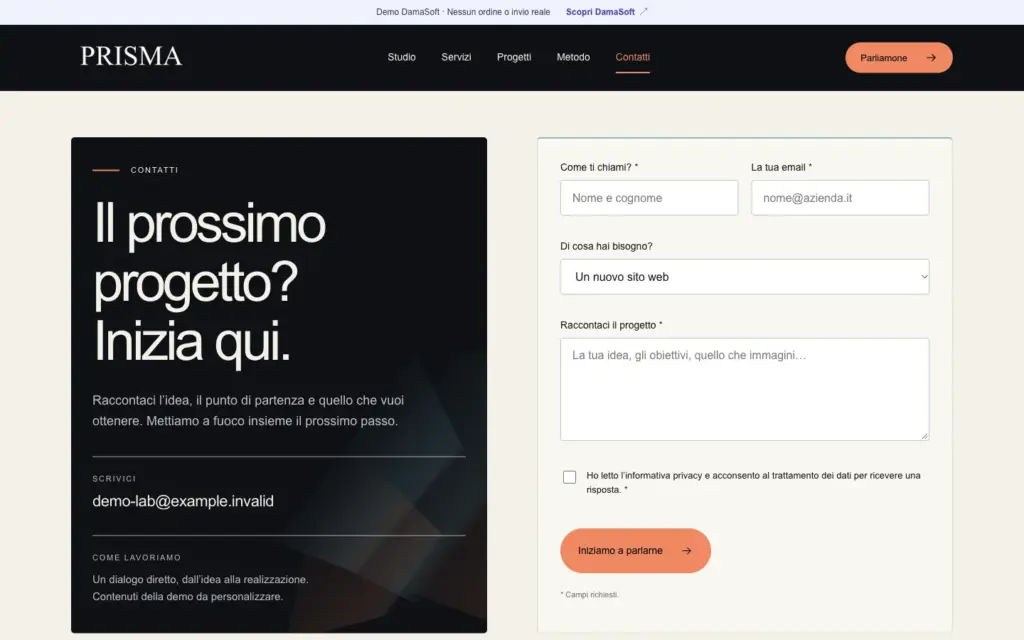Open the Di cosa hai bisogno dropdown
The image size is (1024, 640).
coord(744,277)
